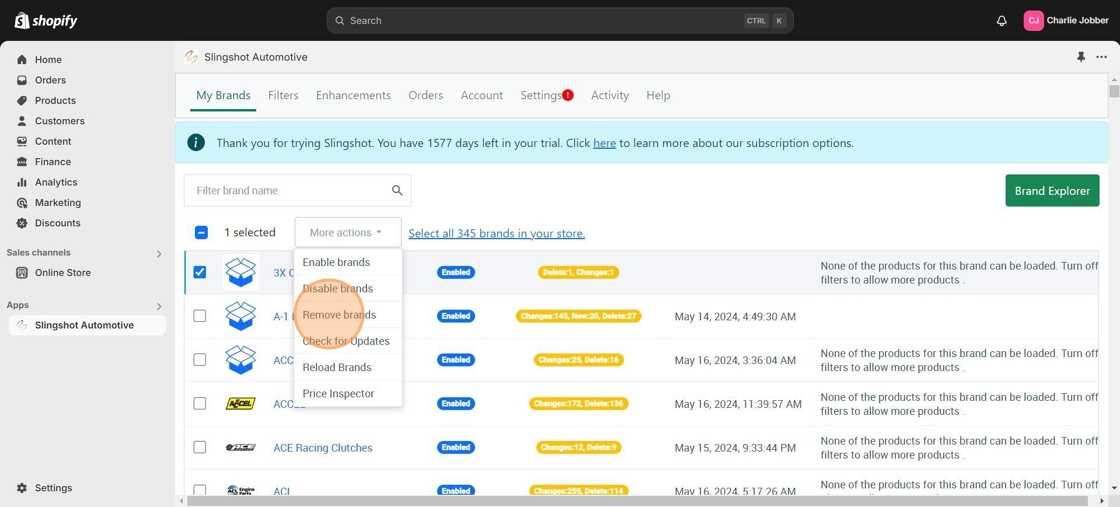The image size is (1120, 507).
Task: Click the red alert badge on Settings tab
Action: (568, 95)
